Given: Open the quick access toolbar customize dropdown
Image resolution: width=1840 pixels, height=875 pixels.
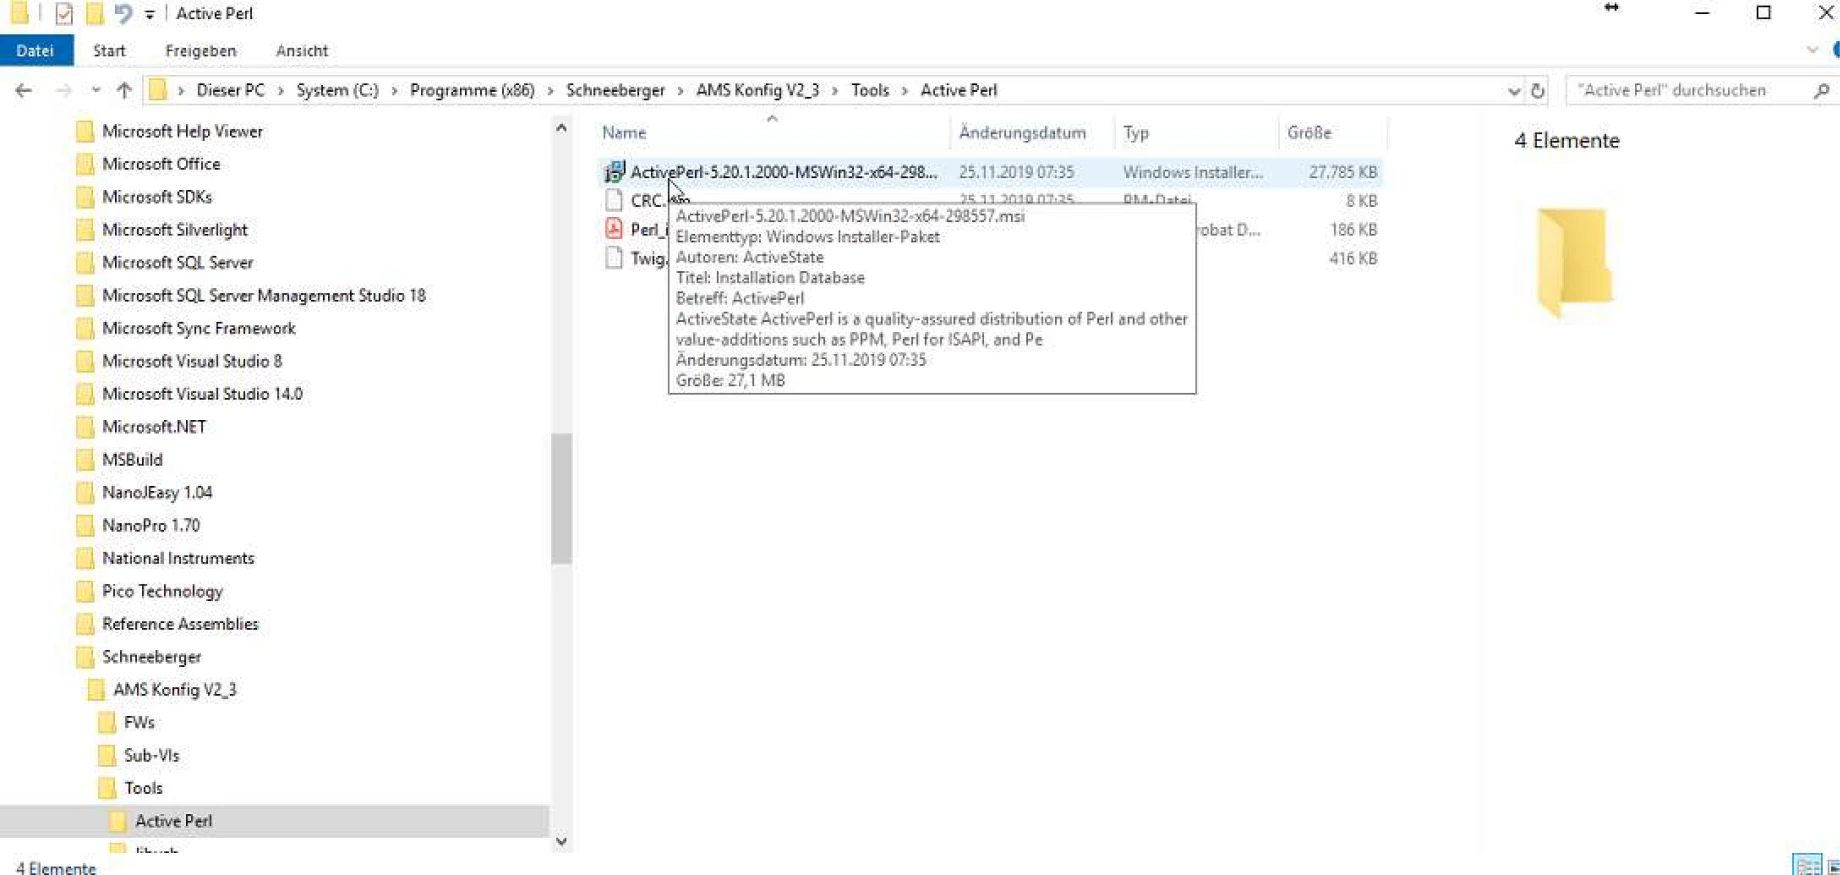Looking at the screenshot, I should 149,14.
